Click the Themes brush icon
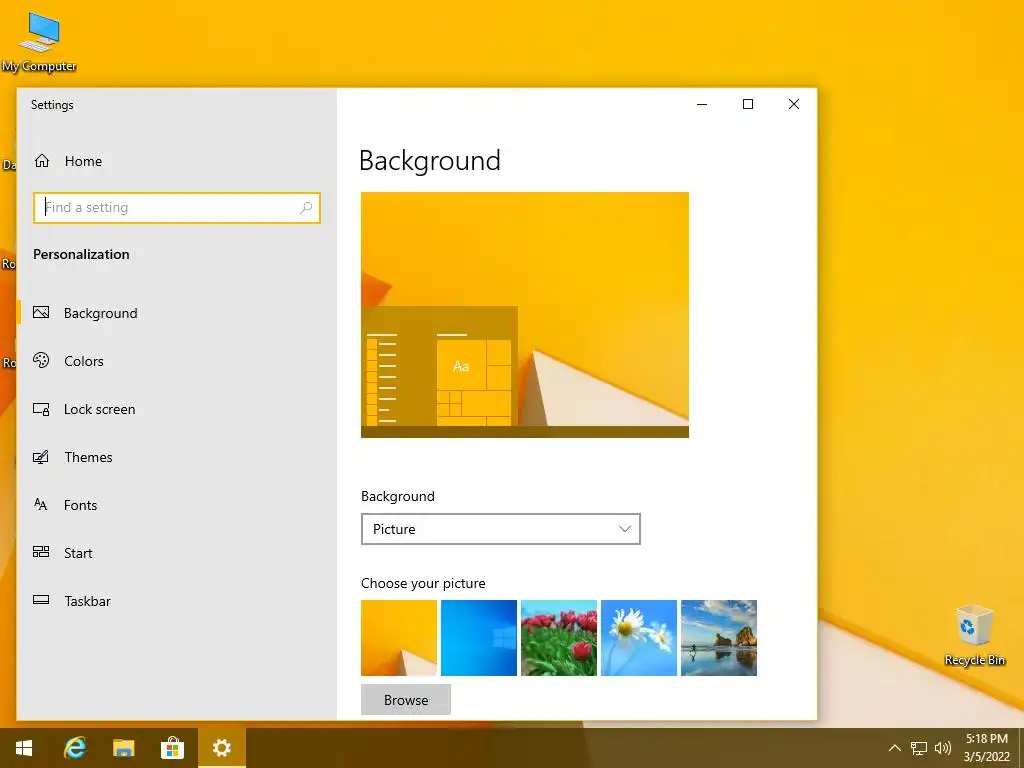Image resolution: width=1024 pixels, height=768 pixels. 41,456
